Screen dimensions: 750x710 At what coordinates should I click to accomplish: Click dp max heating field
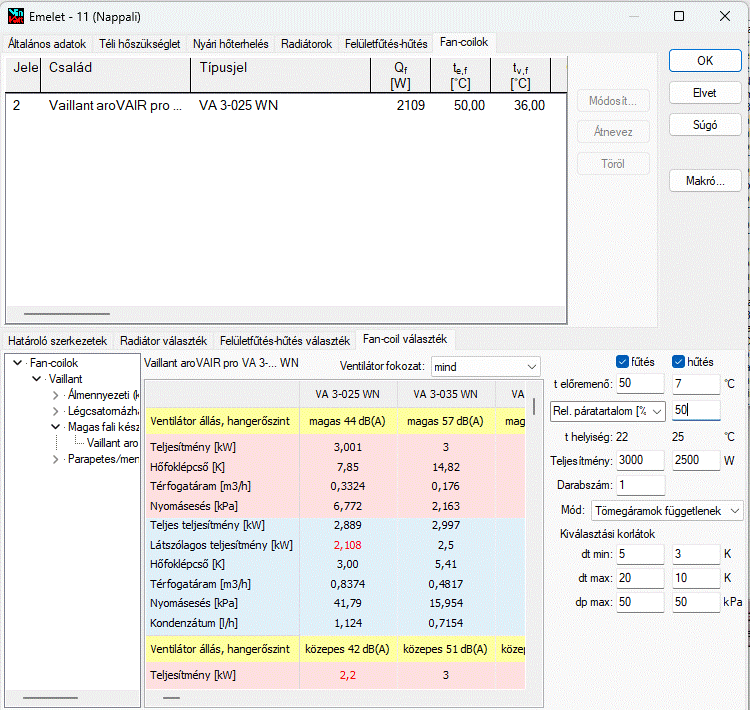[x=640, y=602]
